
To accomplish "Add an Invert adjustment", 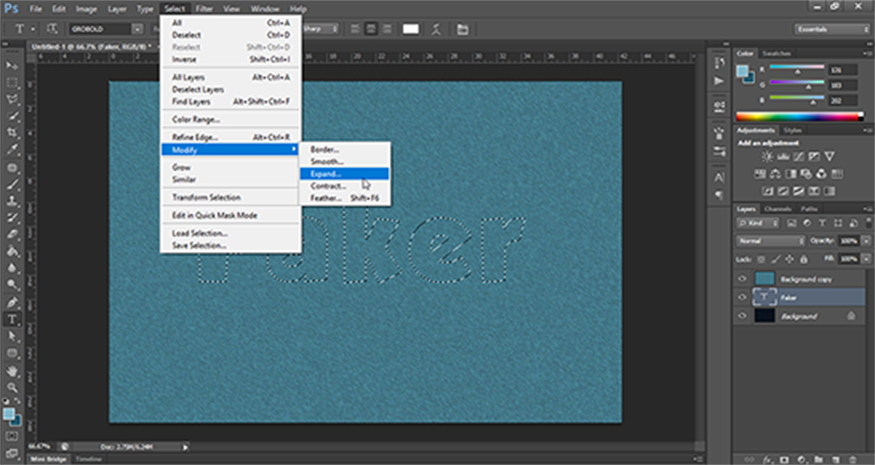I will pos(768,191).
